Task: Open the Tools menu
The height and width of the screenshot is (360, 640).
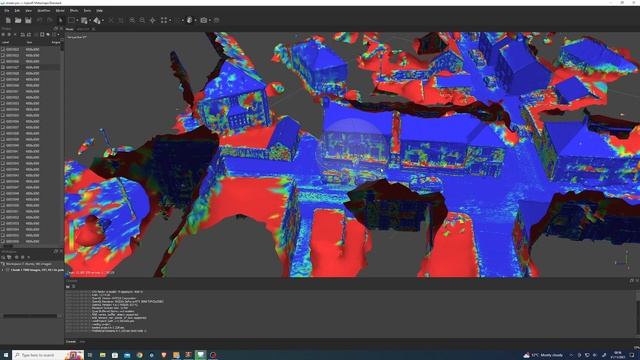Action: 87,11
